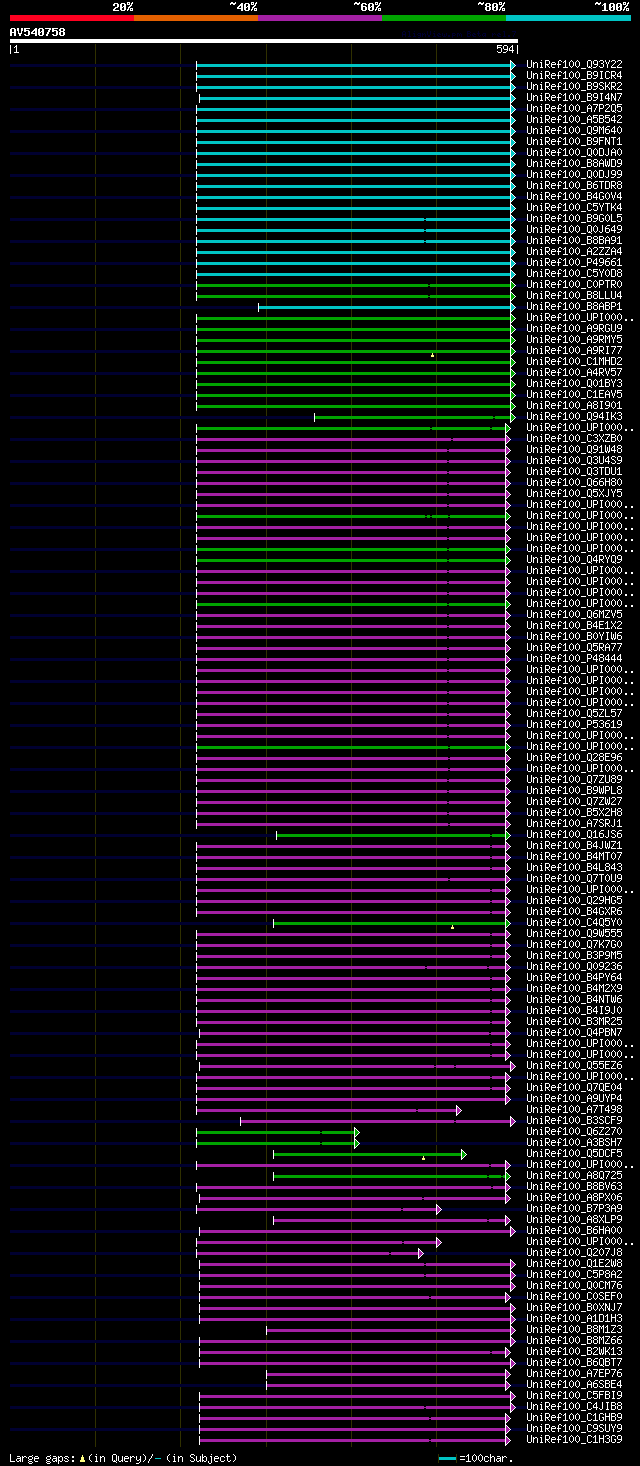Open the UniRef100_A9RGU9 label
This screenshot has width=640, height=1466.
click(x=574, y=329)
